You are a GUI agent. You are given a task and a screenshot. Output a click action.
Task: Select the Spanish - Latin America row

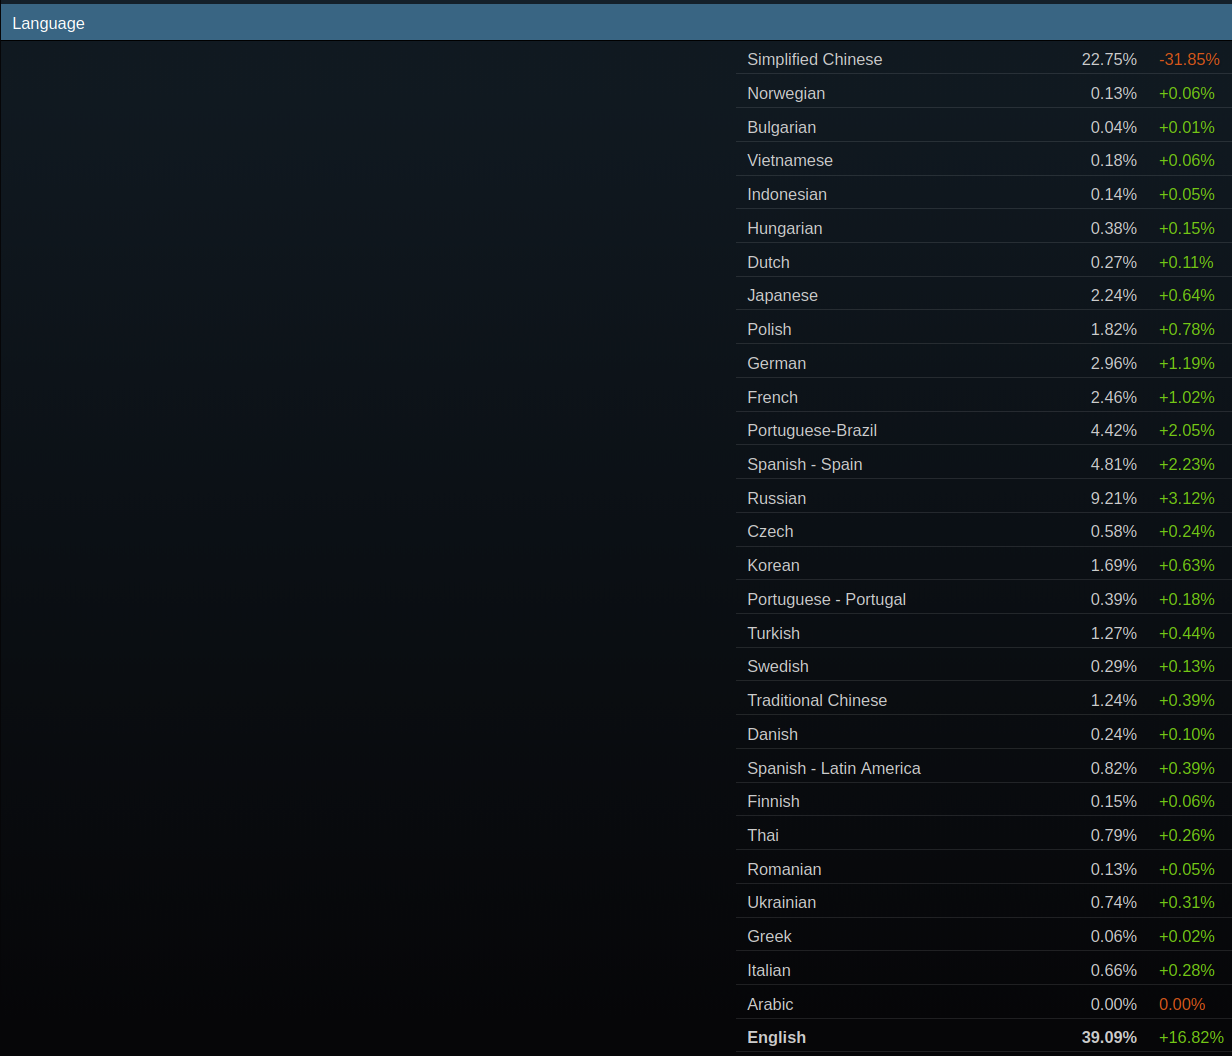[x=984, y=768]
